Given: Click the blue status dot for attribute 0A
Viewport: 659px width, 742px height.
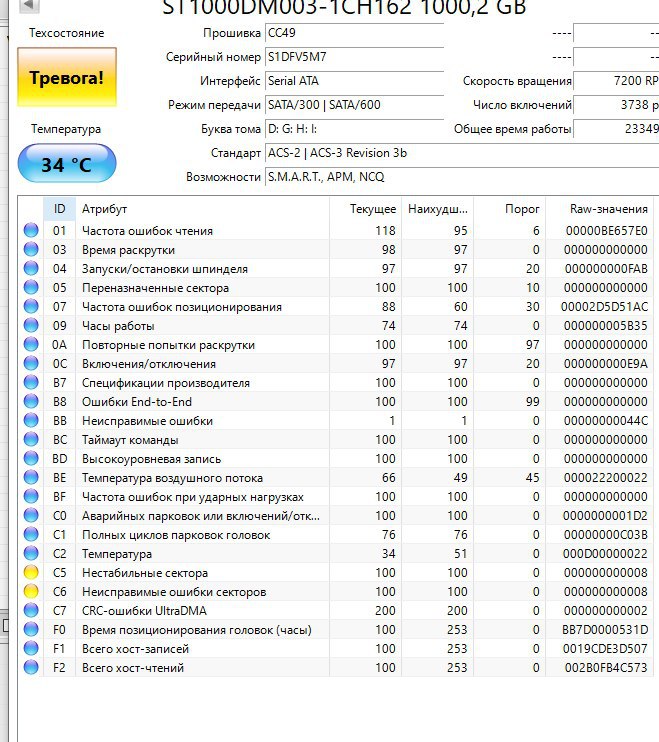Looking at the screenshot, I should coord(31,344).
